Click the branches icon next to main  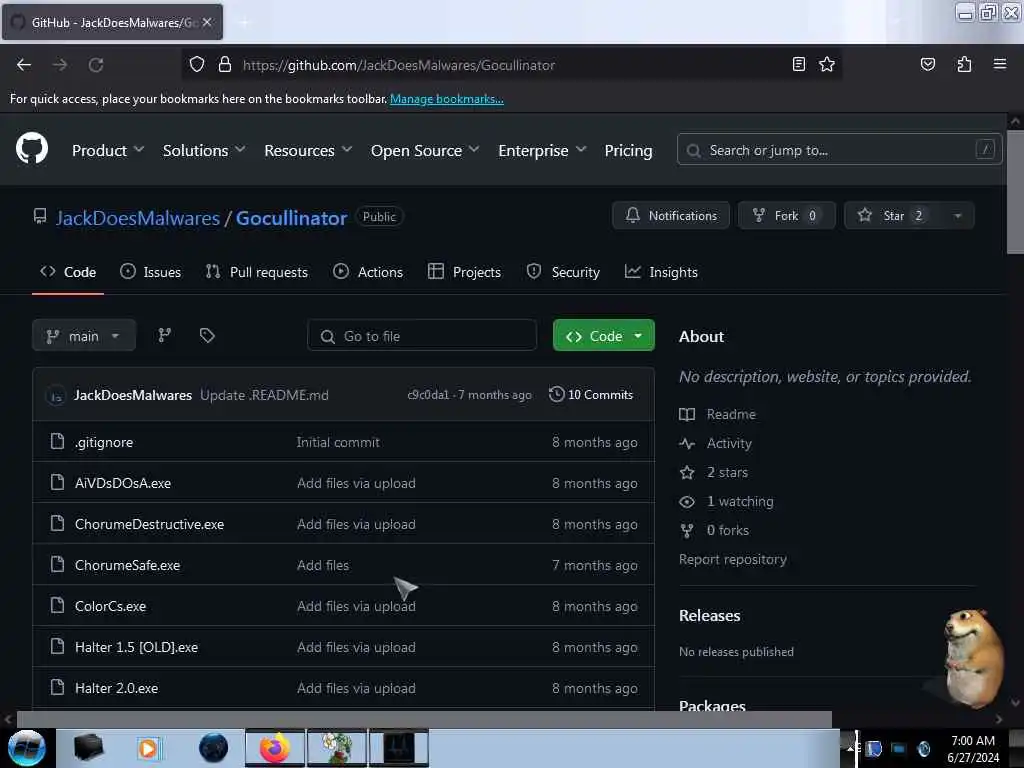165,336
